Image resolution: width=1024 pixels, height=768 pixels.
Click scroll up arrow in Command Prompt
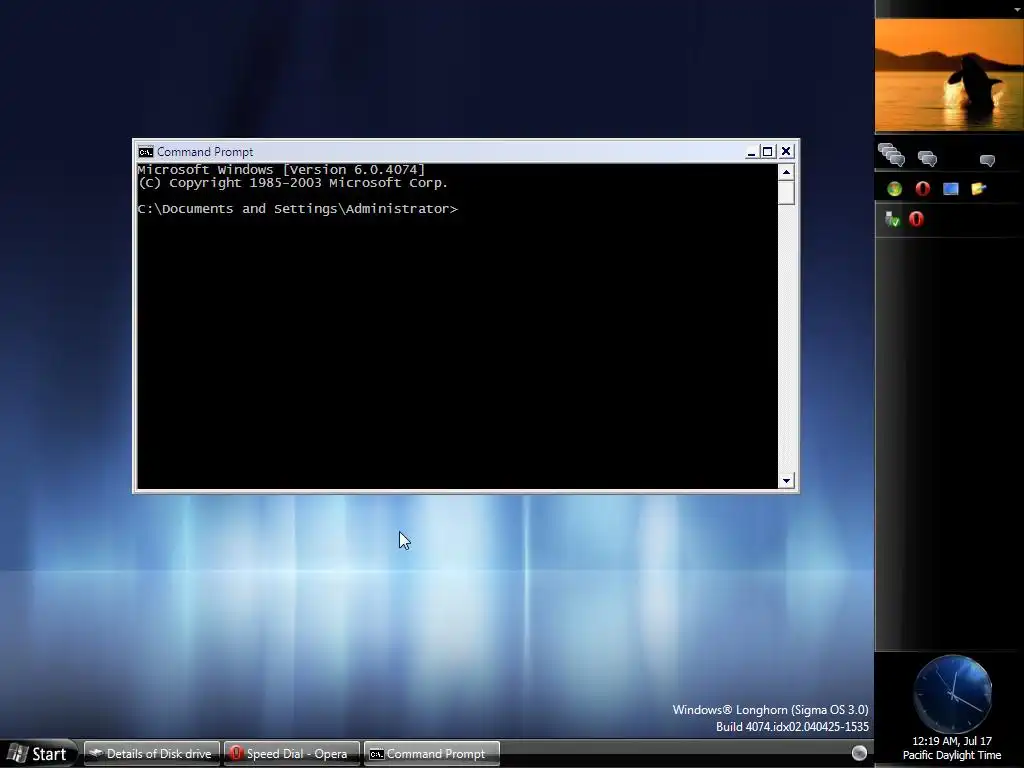(x=786, y=172)
